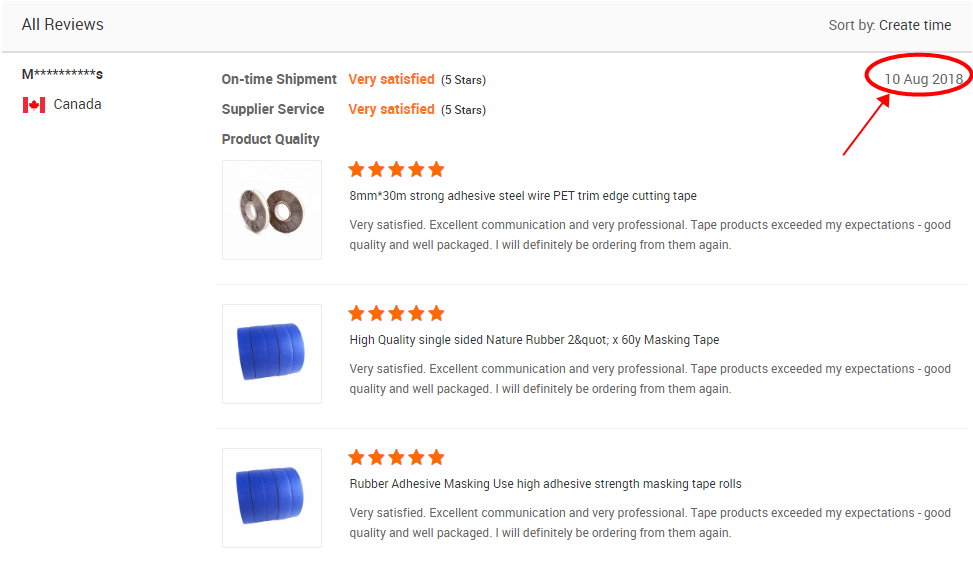Click the On-time Shipment label
Screen dimensions: 973x581
pyautogui.click(x=279, y=79)
